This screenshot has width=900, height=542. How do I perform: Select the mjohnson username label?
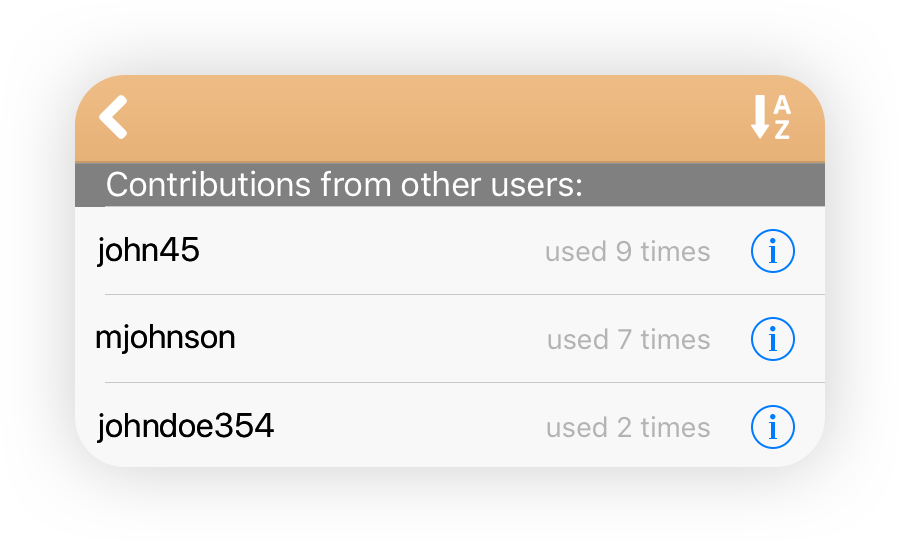[165, 338]
